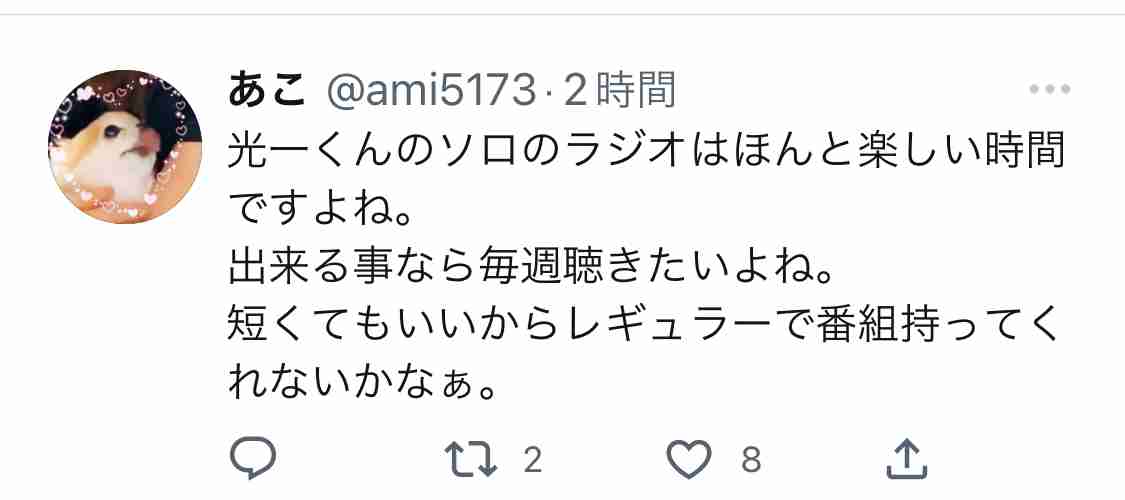1125x500 pixels.
Task: Open profile via display name あこ
Action: pos(268,92)
